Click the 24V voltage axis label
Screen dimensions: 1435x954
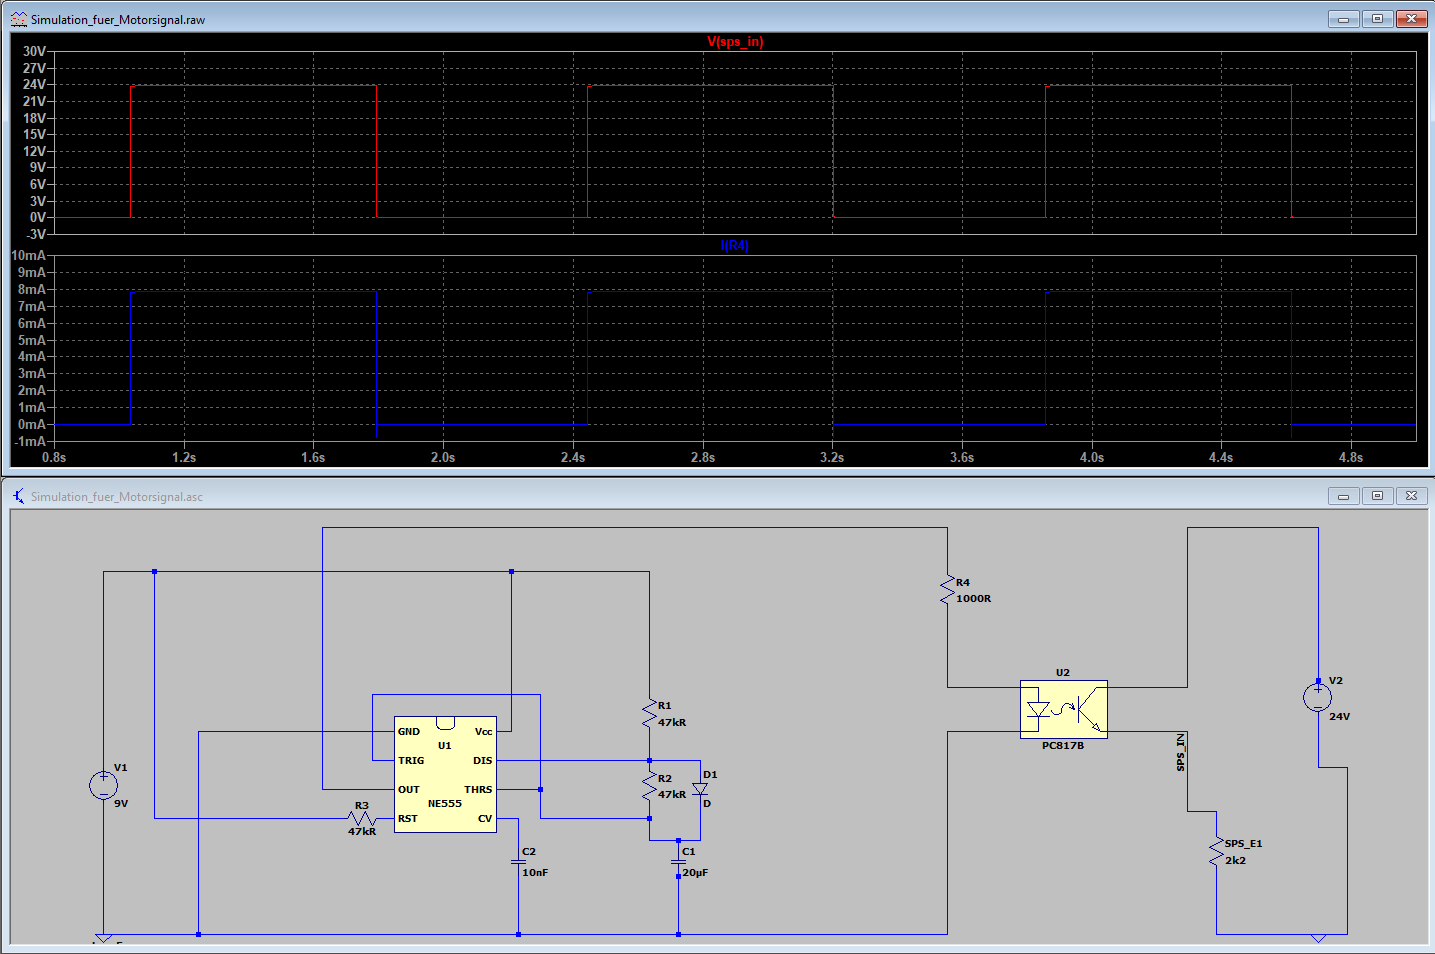click(34, 85)
